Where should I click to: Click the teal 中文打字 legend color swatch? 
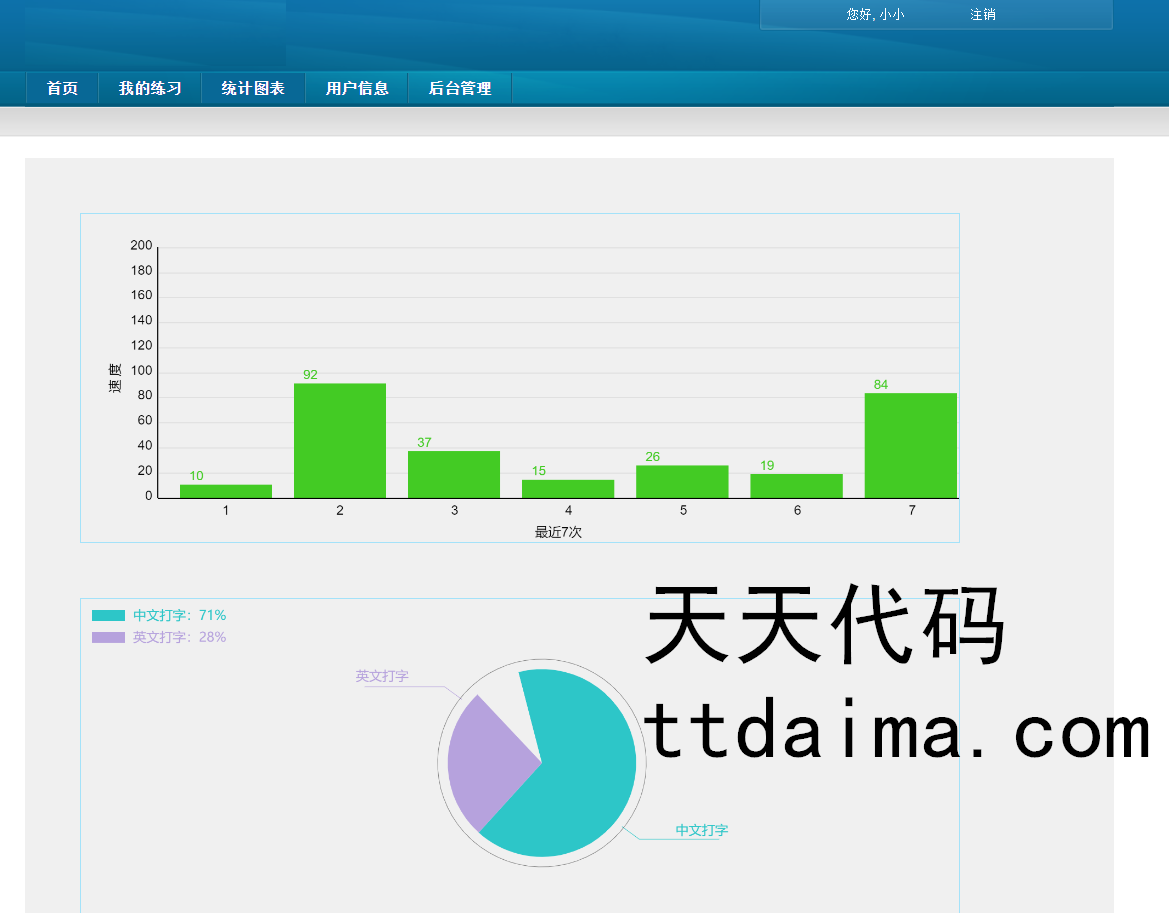(x=108, y=616)
